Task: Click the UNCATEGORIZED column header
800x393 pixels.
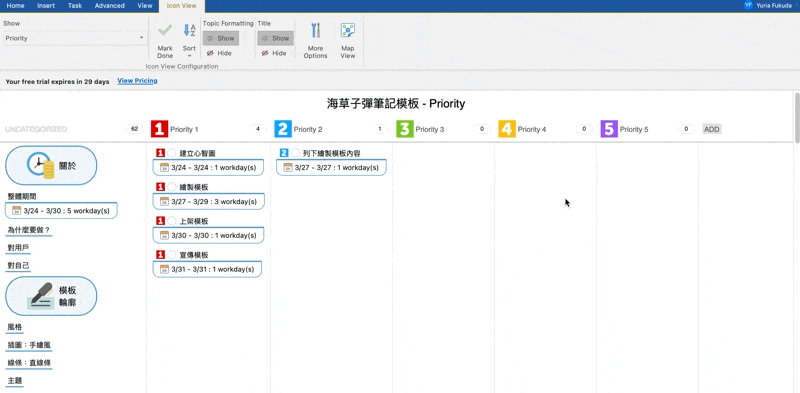Action: (x=36, y=129)
